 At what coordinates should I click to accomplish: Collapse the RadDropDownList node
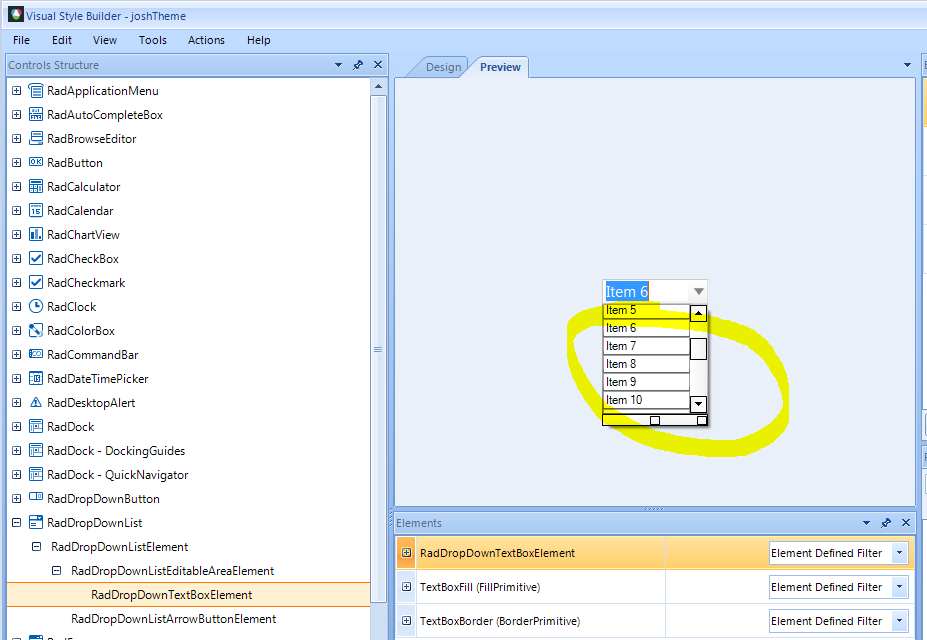[17, 522]
